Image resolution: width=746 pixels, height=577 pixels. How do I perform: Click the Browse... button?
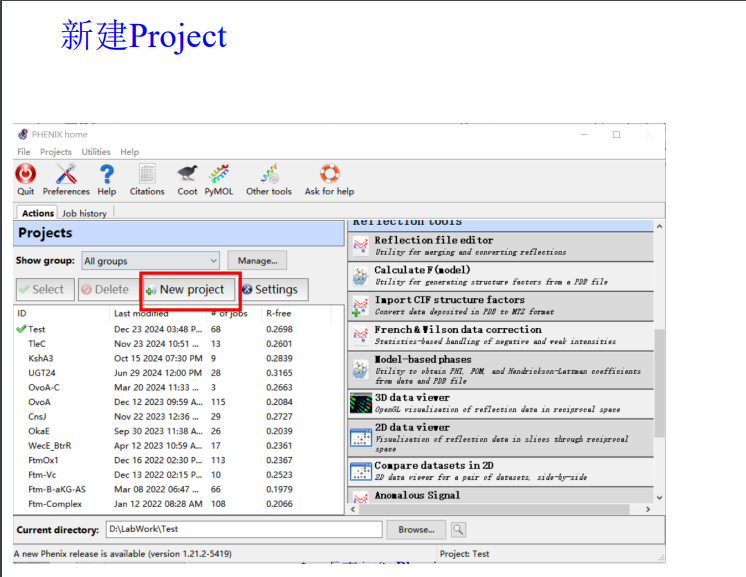coord(416,529)
